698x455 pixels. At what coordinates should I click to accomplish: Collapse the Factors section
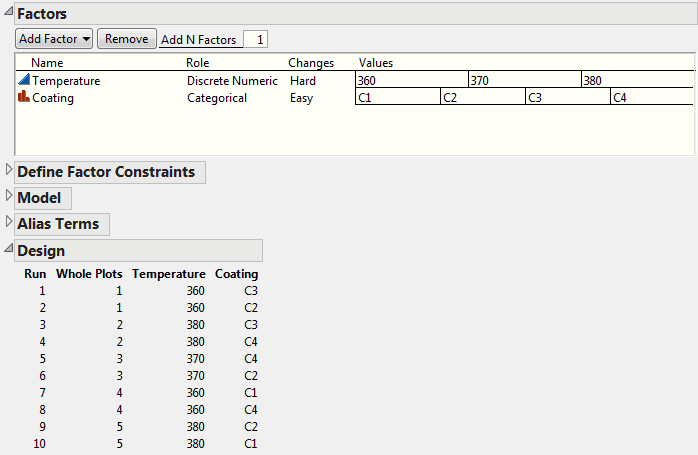[8, 12]
